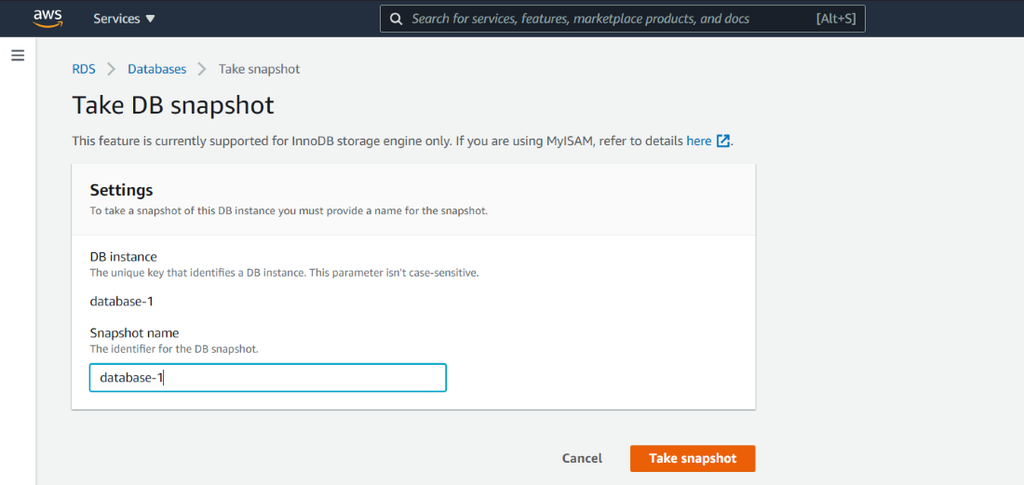Click chevron separator after RDS breadcrumb
1024x485 pixels.
[x=111, y=69]
